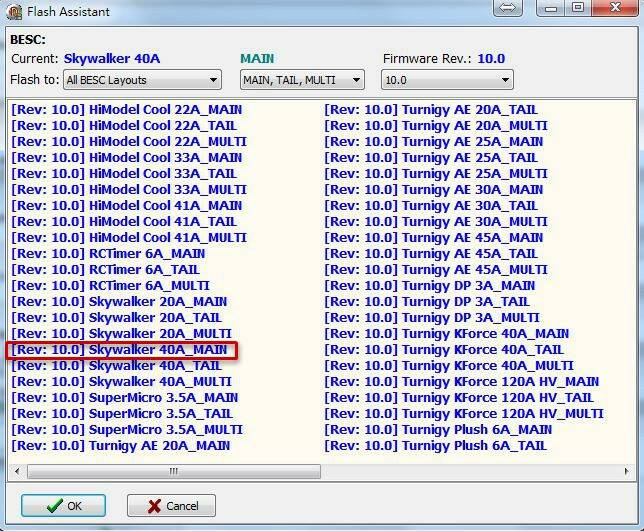This screenshot has width=644, height=531.
Task: Select Turnigy AE 45A_MAIN firmware
Action: 434,238
